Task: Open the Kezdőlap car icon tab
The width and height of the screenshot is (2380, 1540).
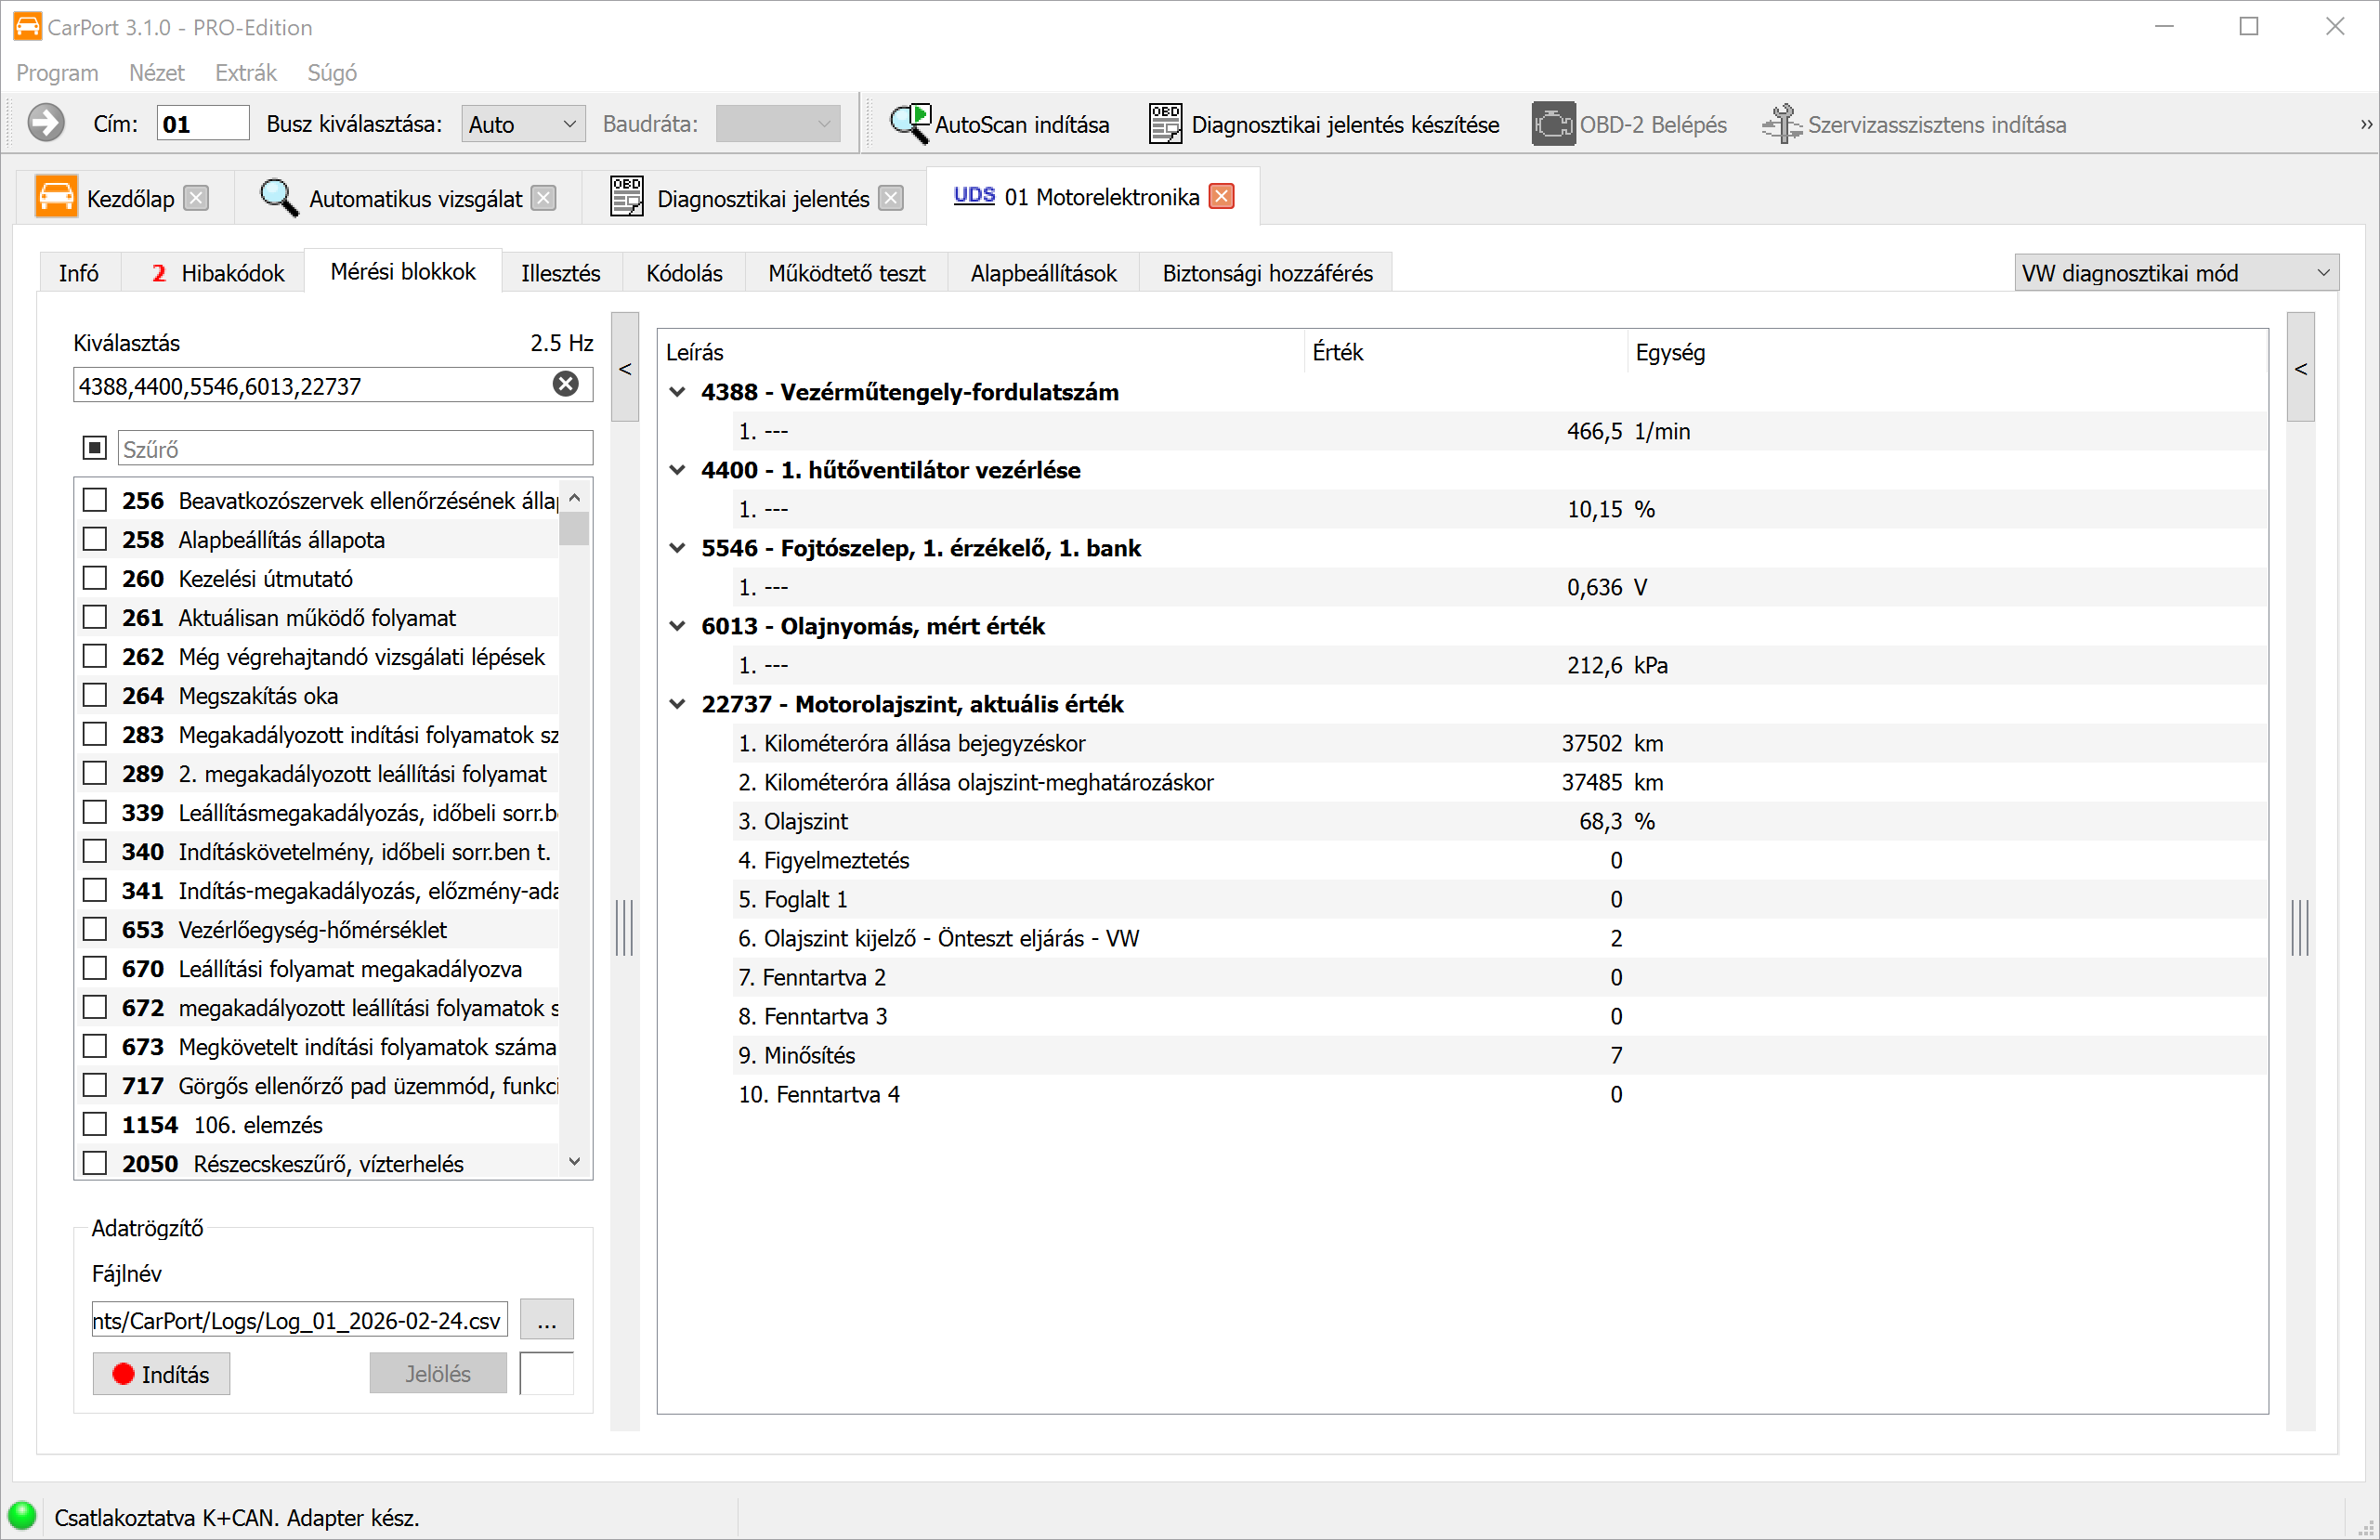Action: pyautogui.click(x=56, y=197)
